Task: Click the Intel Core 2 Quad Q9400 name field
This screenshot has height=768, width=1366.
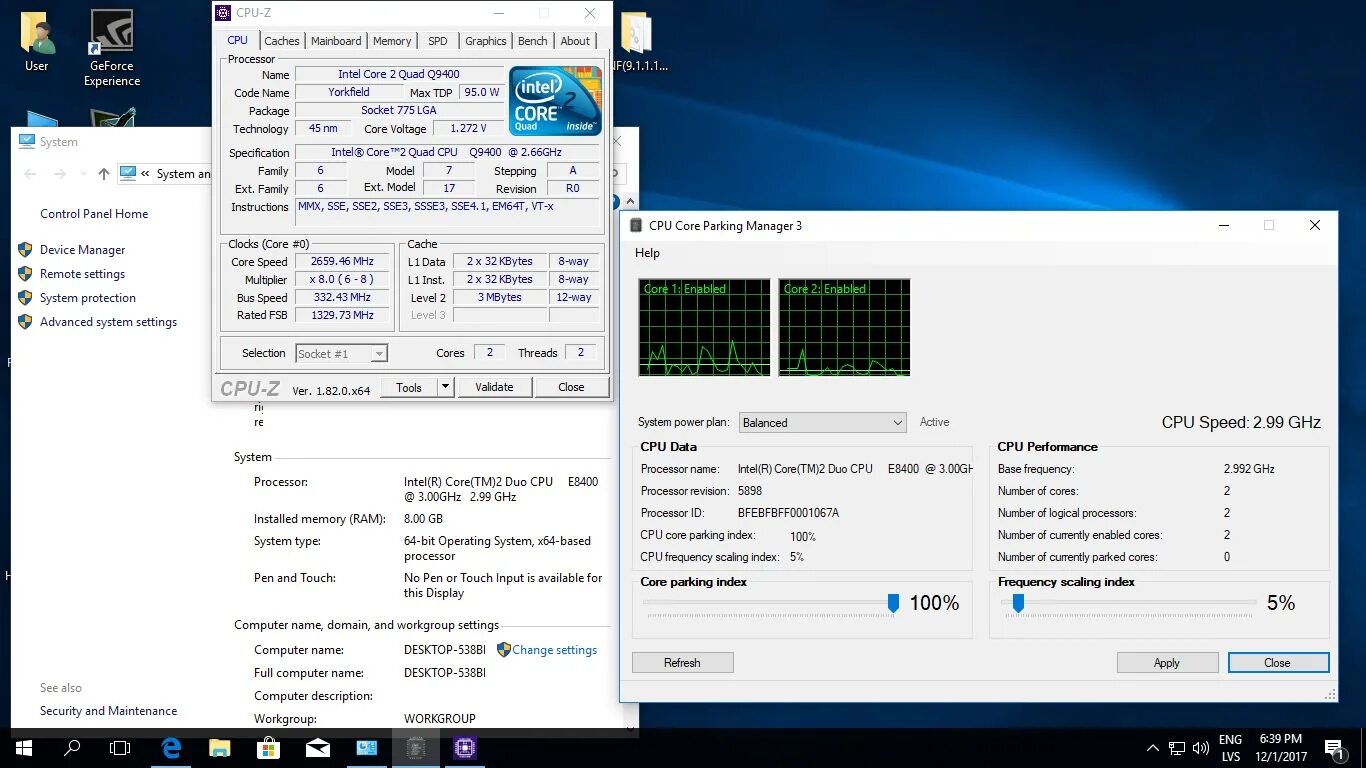Action: [399, 74]
